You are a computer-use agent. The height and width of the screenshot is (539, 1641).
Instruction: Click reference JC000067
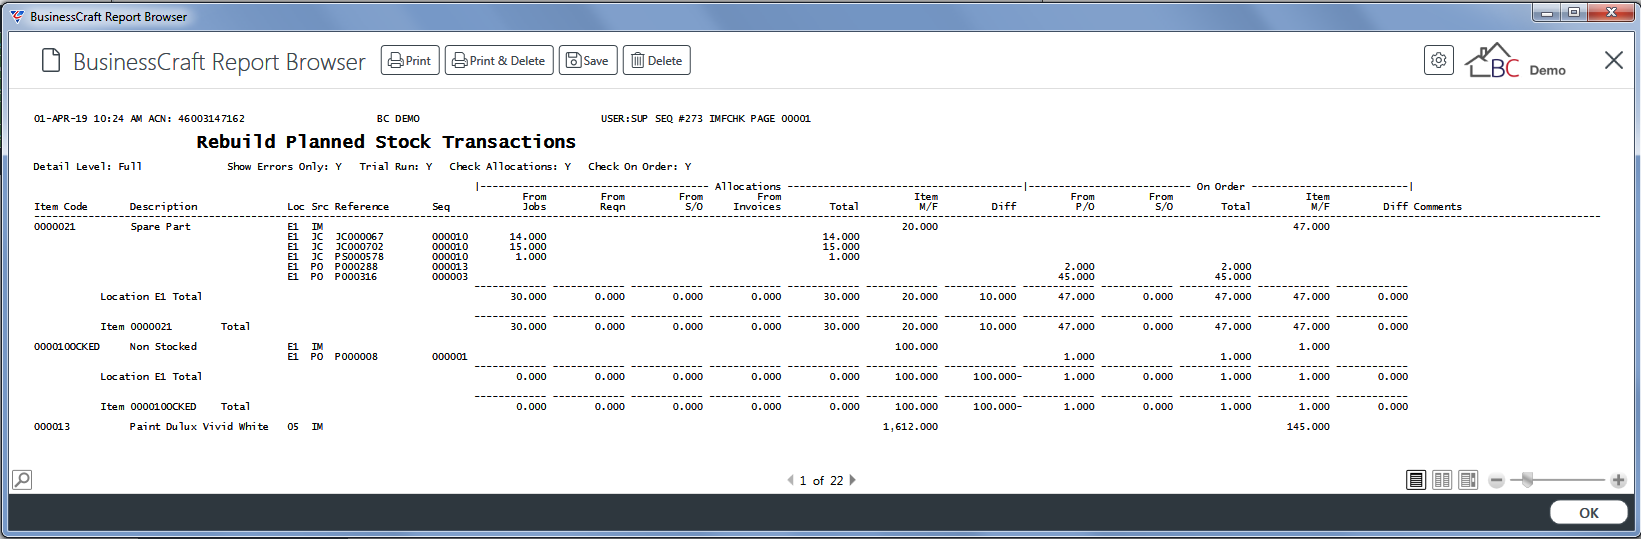pos(359,237)
